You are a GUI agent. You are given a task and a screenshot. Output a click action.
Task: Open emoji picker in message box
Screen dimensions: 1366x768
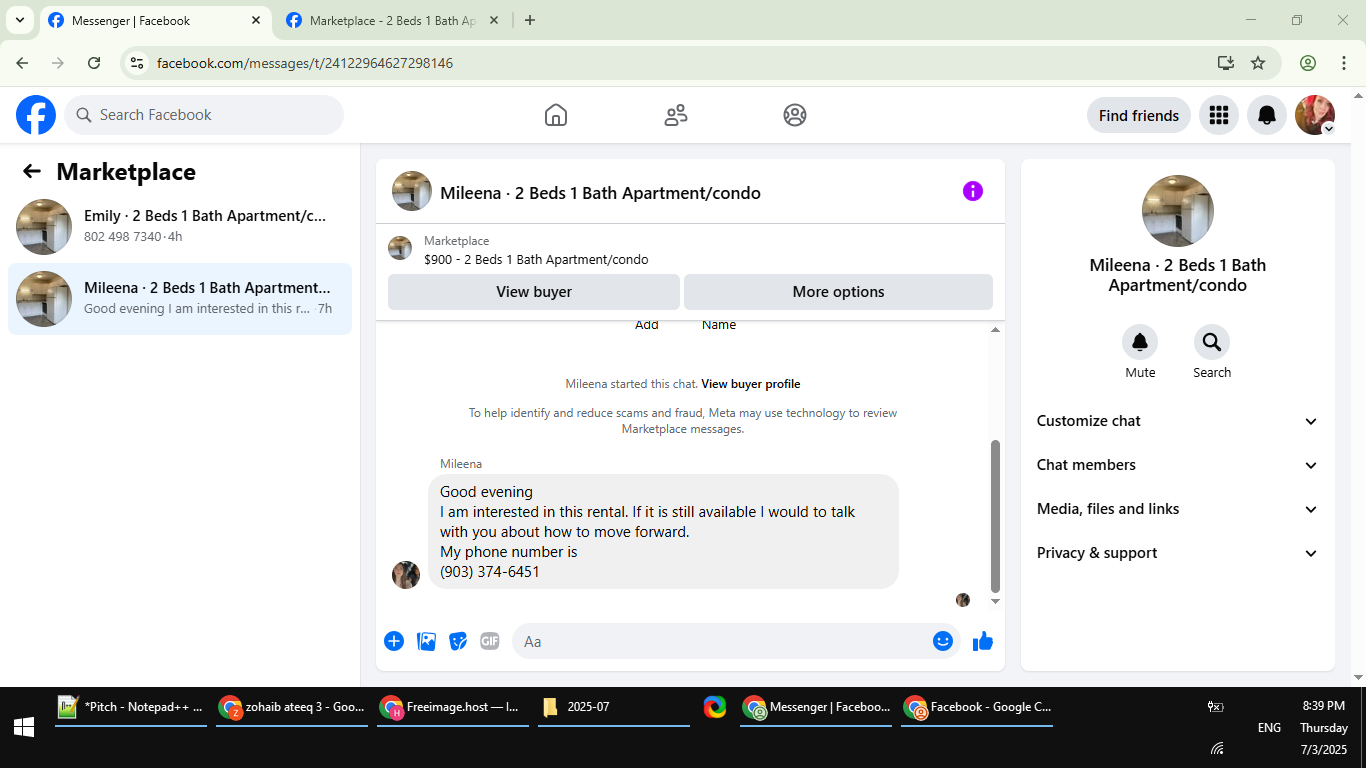tap(943, 641)
